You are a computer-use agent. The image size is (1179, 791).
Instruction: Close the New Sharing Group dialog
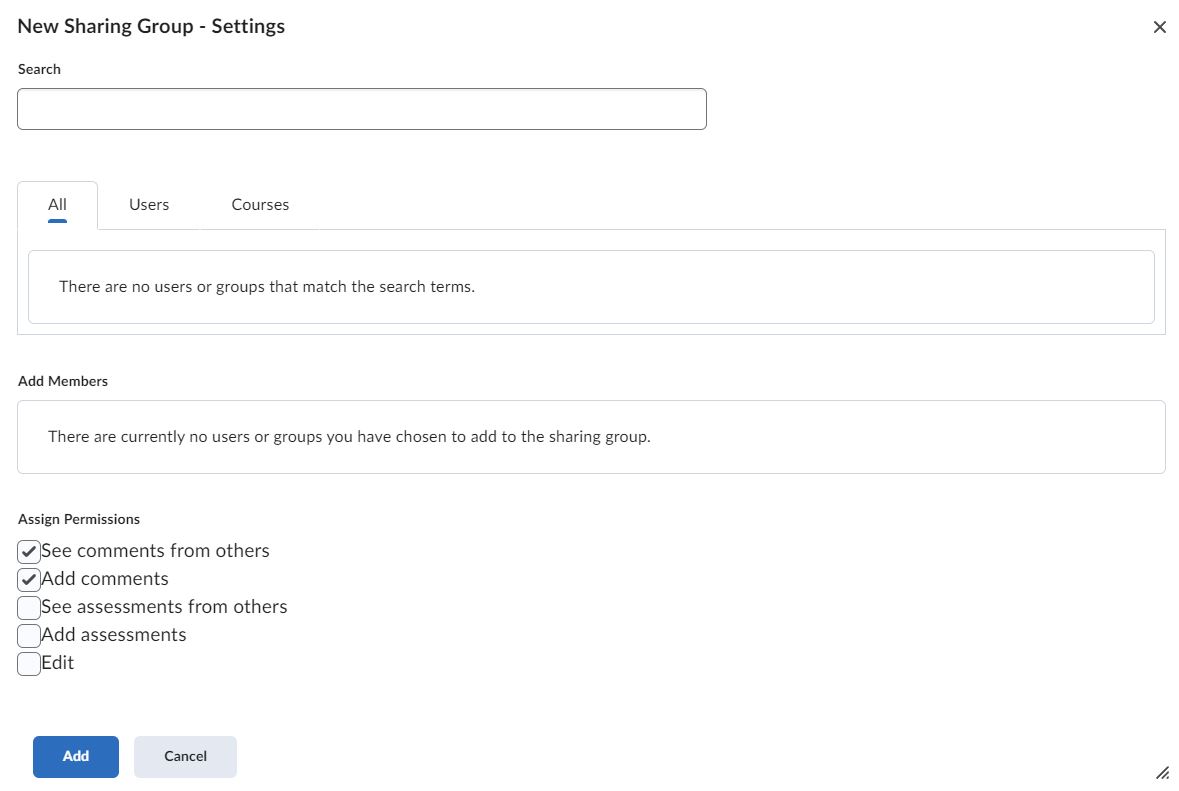1159,27
